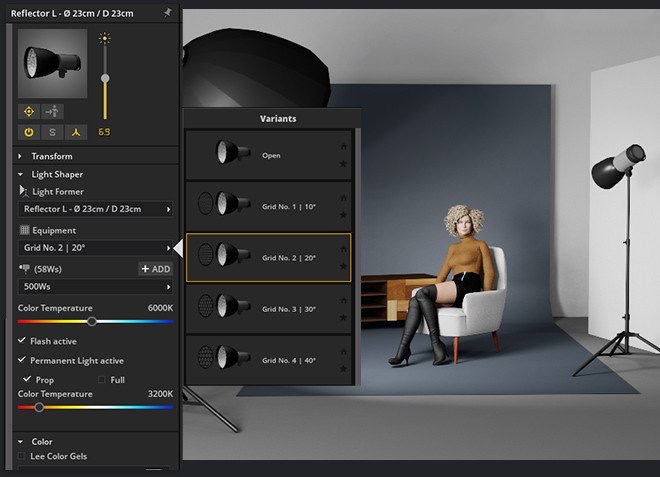Click the target focus icon below the thumbnail

29,112
